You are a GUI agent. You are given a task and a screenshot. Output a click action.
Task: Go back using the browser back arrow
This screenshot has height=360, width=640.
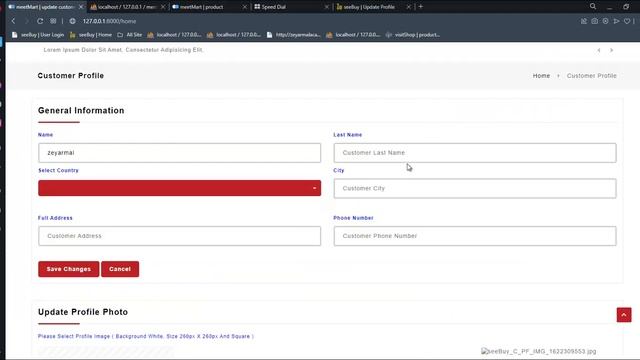[13, 21]
